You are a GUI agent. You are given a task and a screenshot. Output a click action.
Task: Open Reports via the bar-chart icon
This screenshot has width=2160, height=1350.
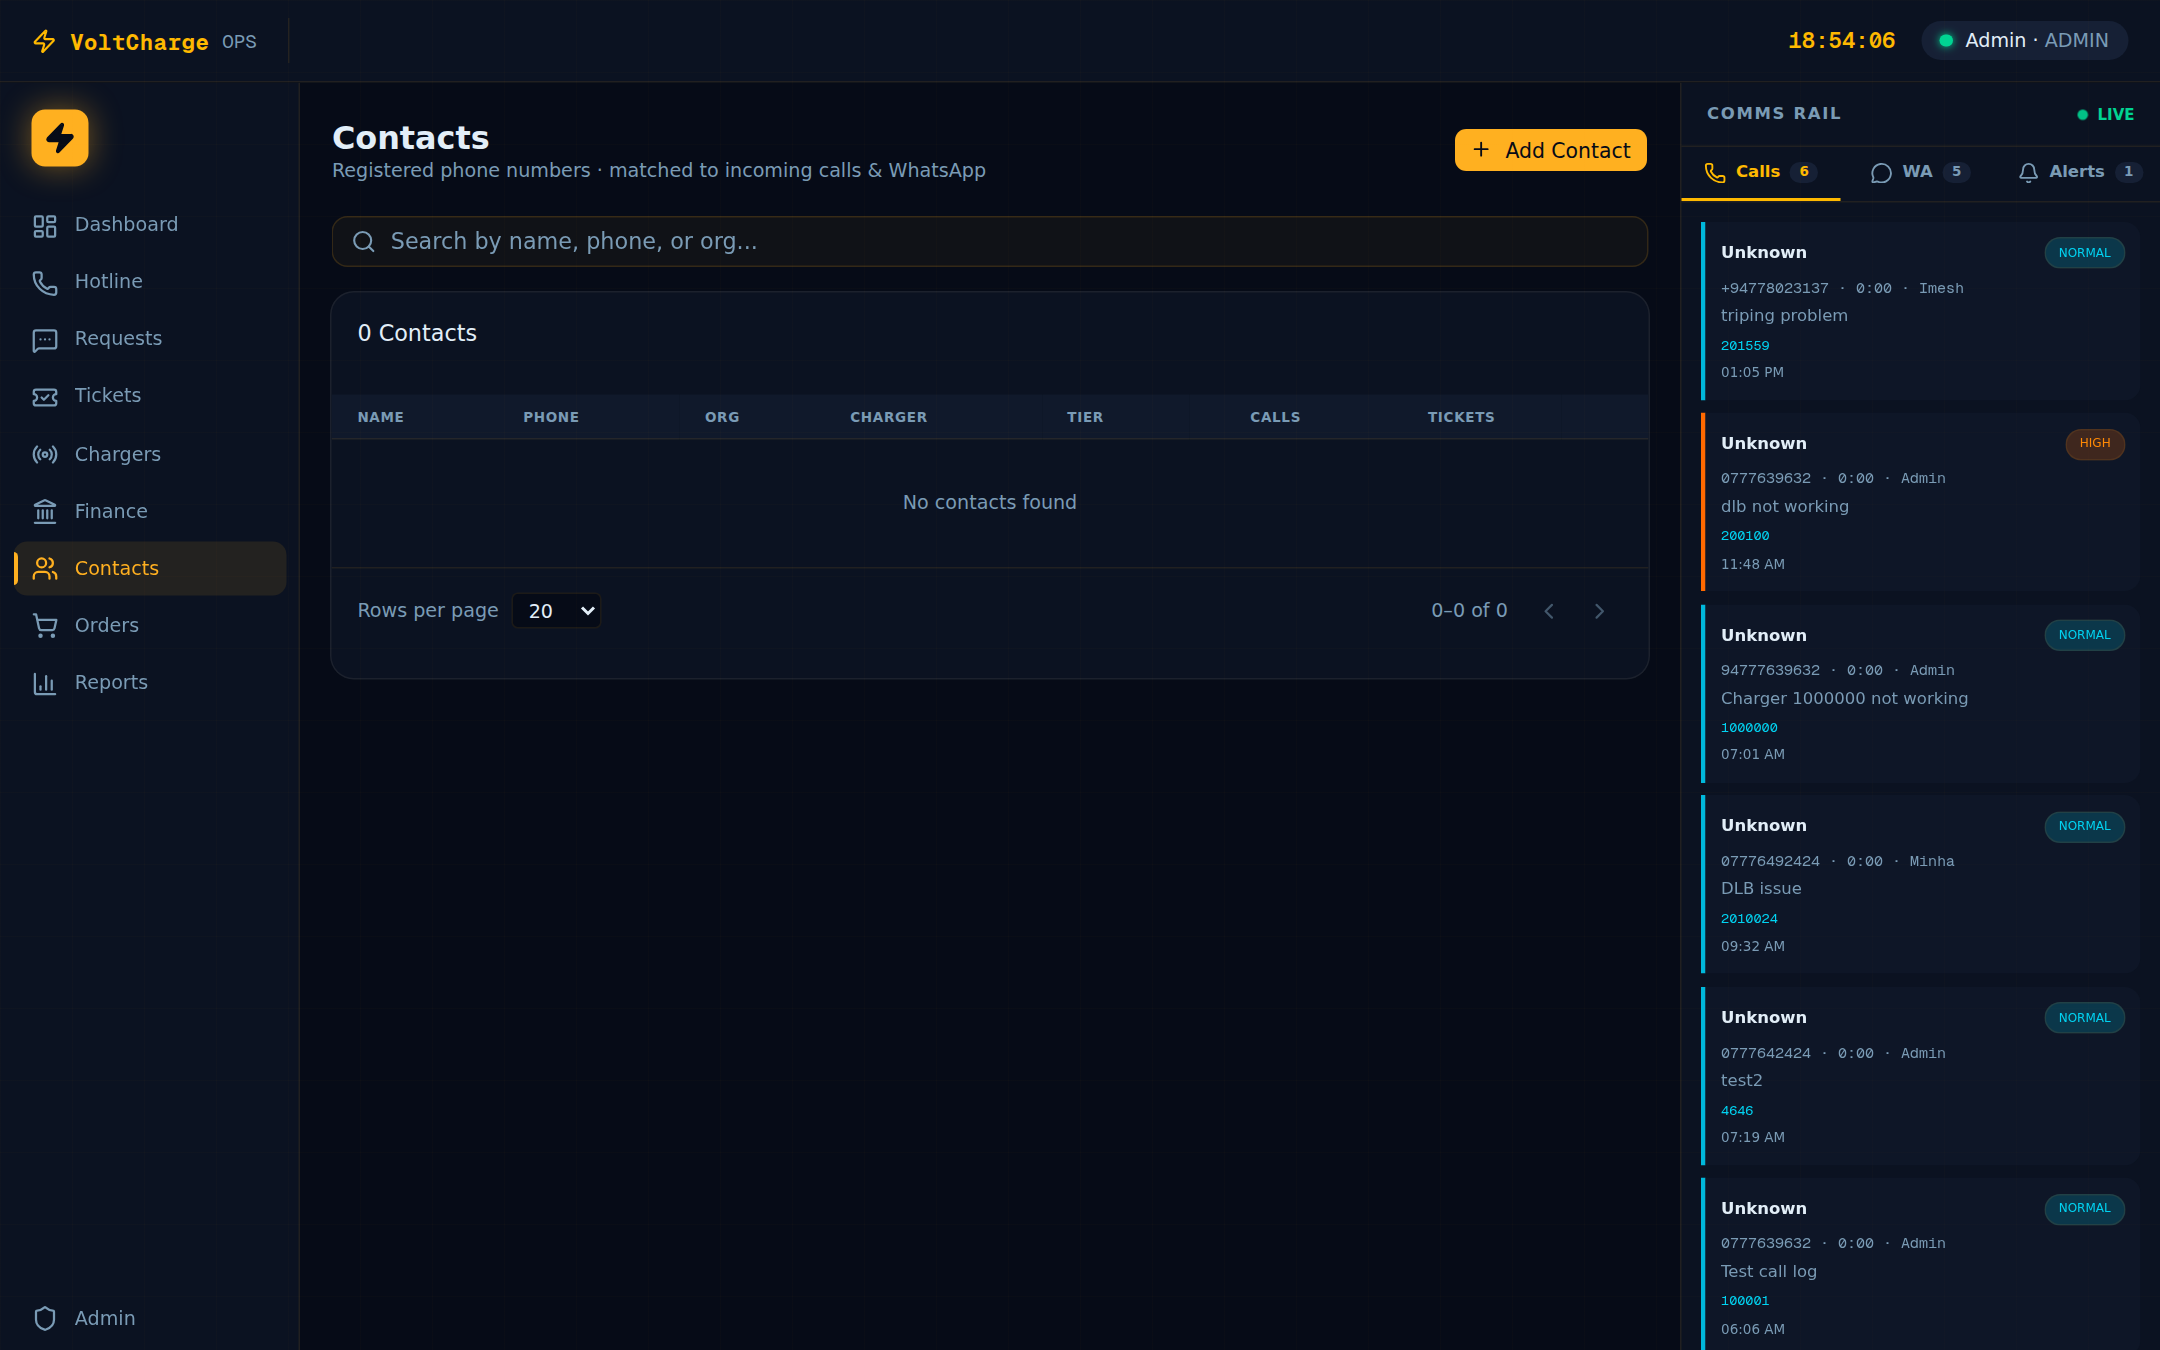coord(44,682)
